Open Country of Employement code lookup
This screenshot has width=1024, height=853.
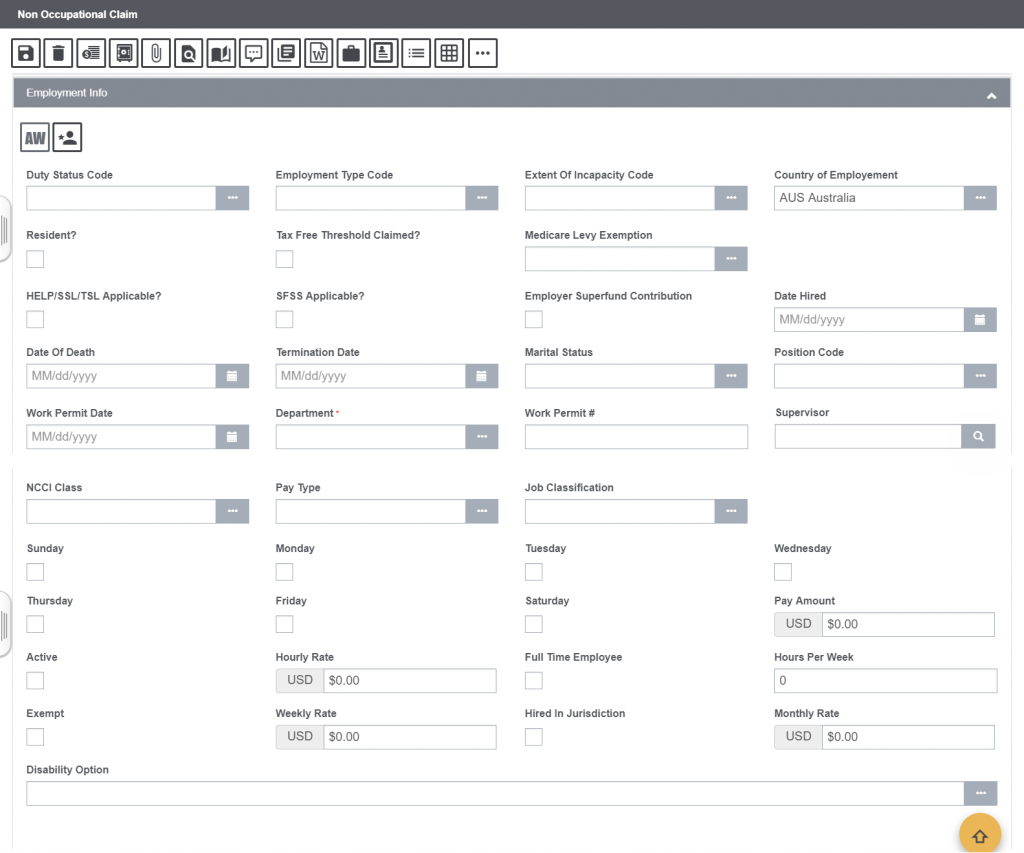(x=980, y=198)
